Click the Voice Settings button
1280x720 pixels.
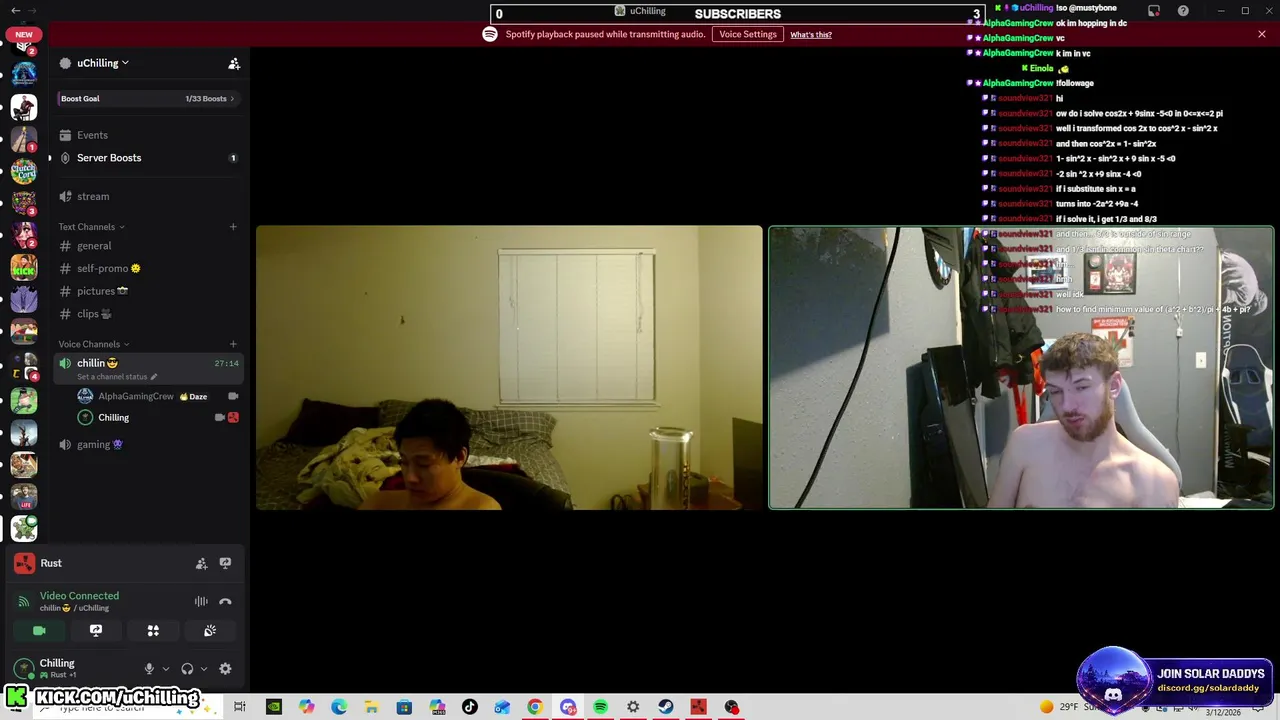[x=748, y=34]
